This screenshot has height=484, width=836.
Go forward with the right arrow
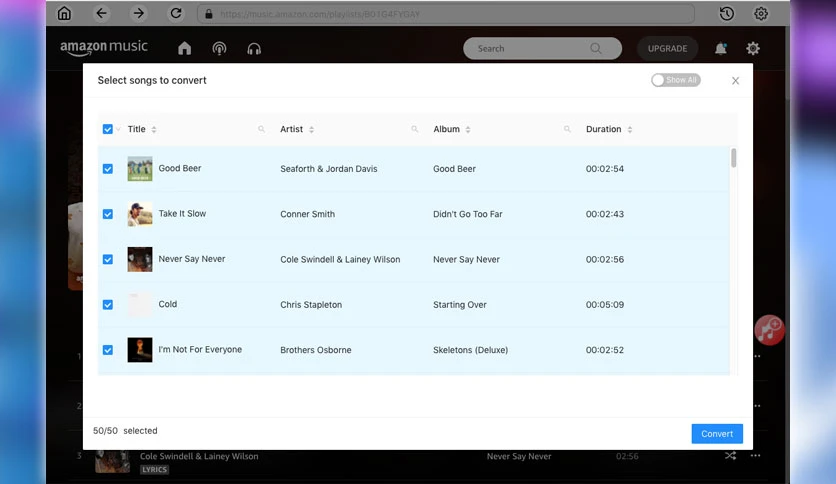click(139, 13)
